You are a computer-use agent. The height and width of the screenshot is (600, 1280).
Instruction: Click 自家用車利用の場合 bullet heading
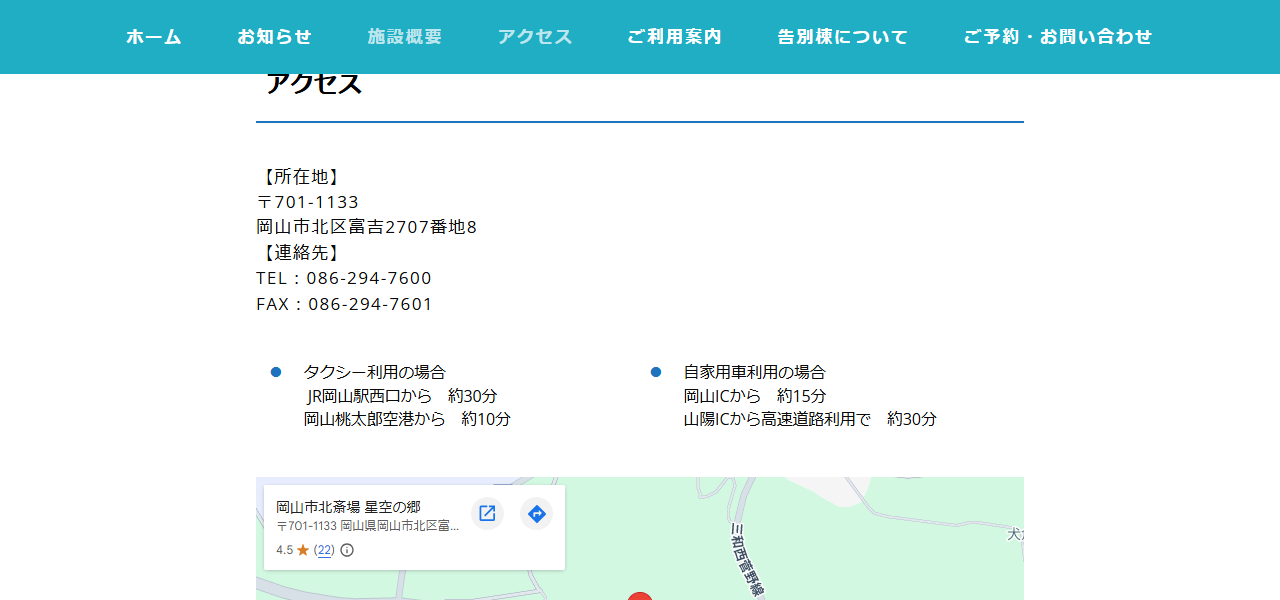(755, 372)
